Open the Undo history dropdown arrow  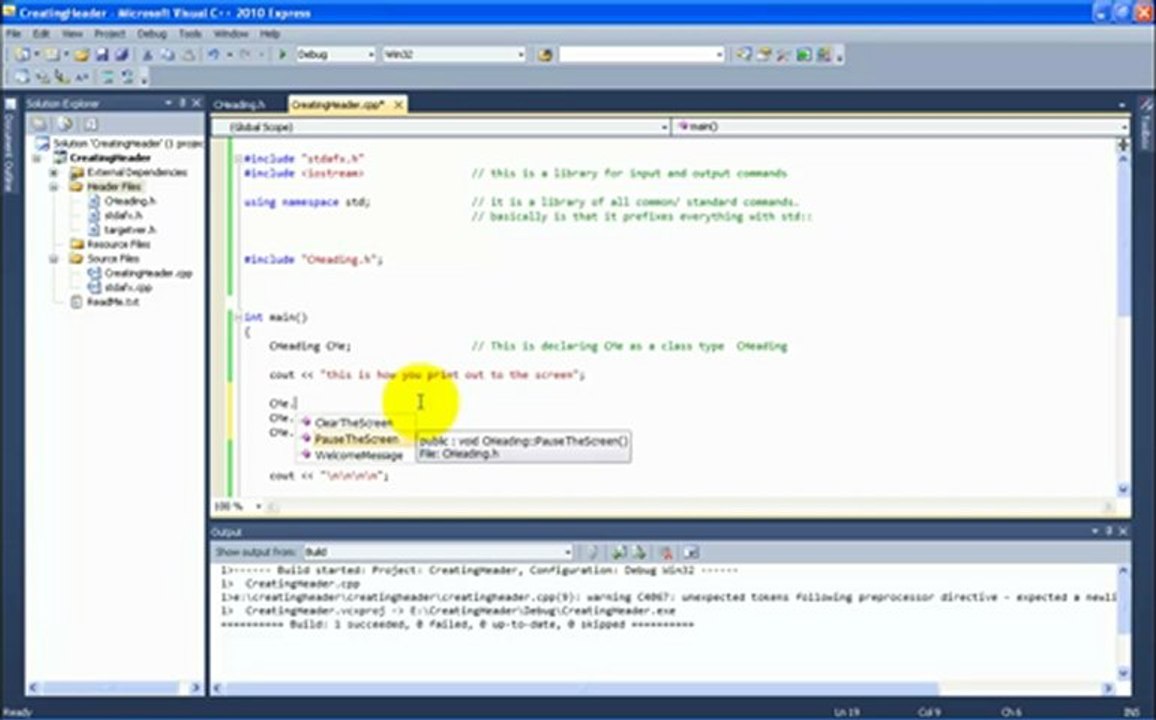coord(229,55)
